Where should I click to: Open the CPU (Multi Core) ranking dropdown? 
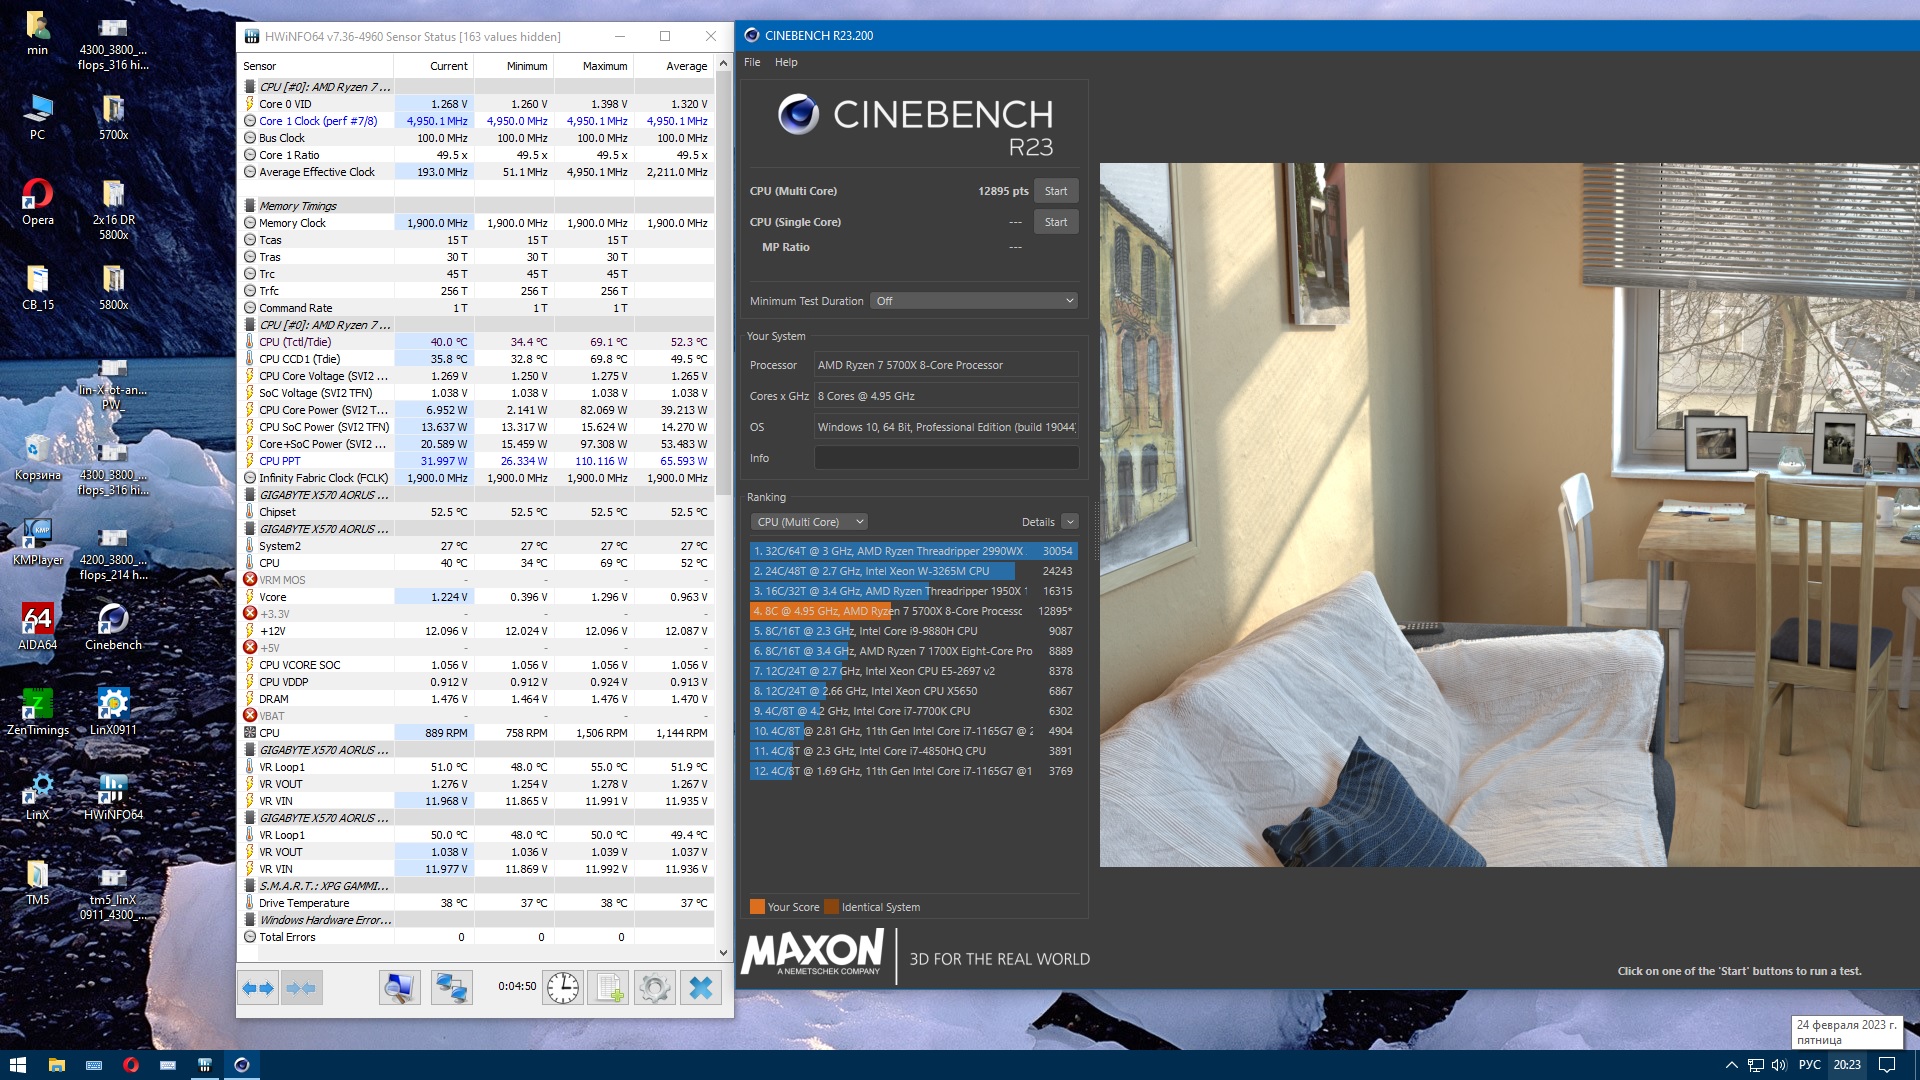pyautogui.click(x=809, y=522)
